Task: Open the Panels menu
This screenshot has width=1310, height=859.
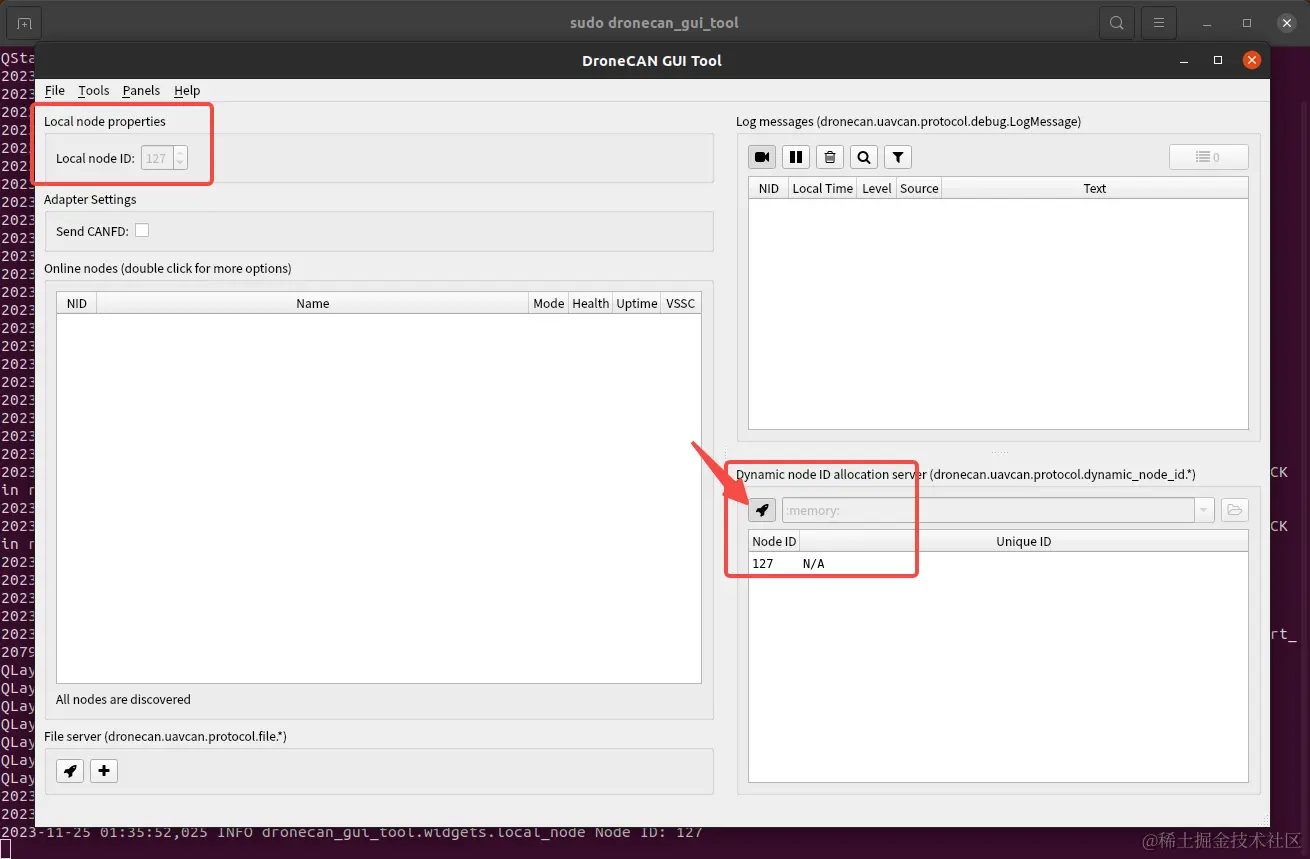Action: coord(140,90)
